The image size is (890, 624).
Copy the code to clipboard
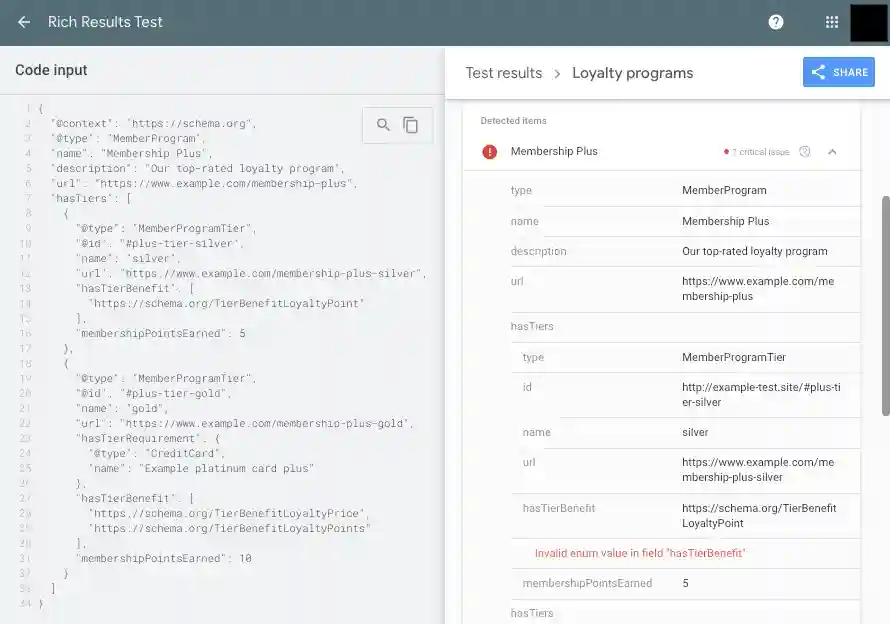pos(410,125)
